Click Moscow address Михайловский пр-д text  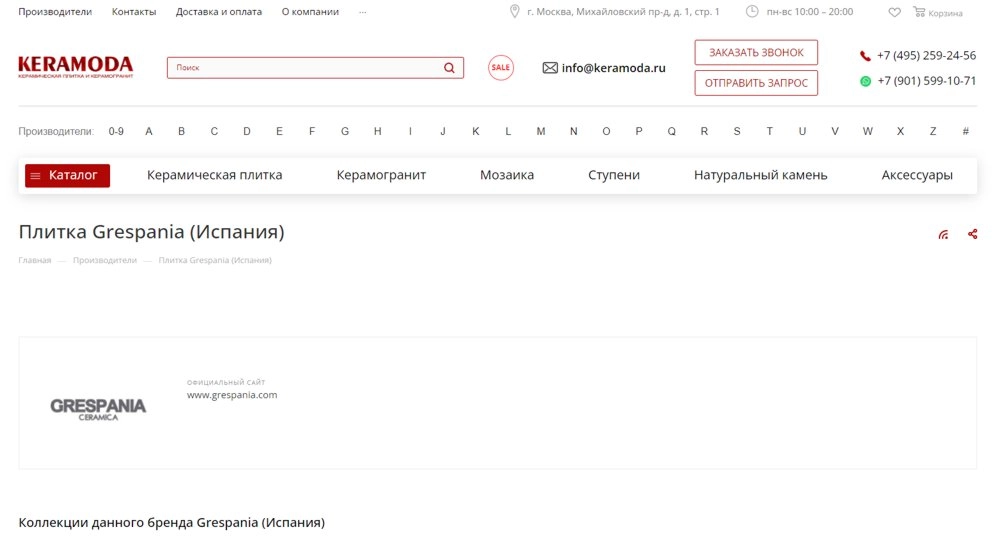pyautogui.click(x=623, y=11)
